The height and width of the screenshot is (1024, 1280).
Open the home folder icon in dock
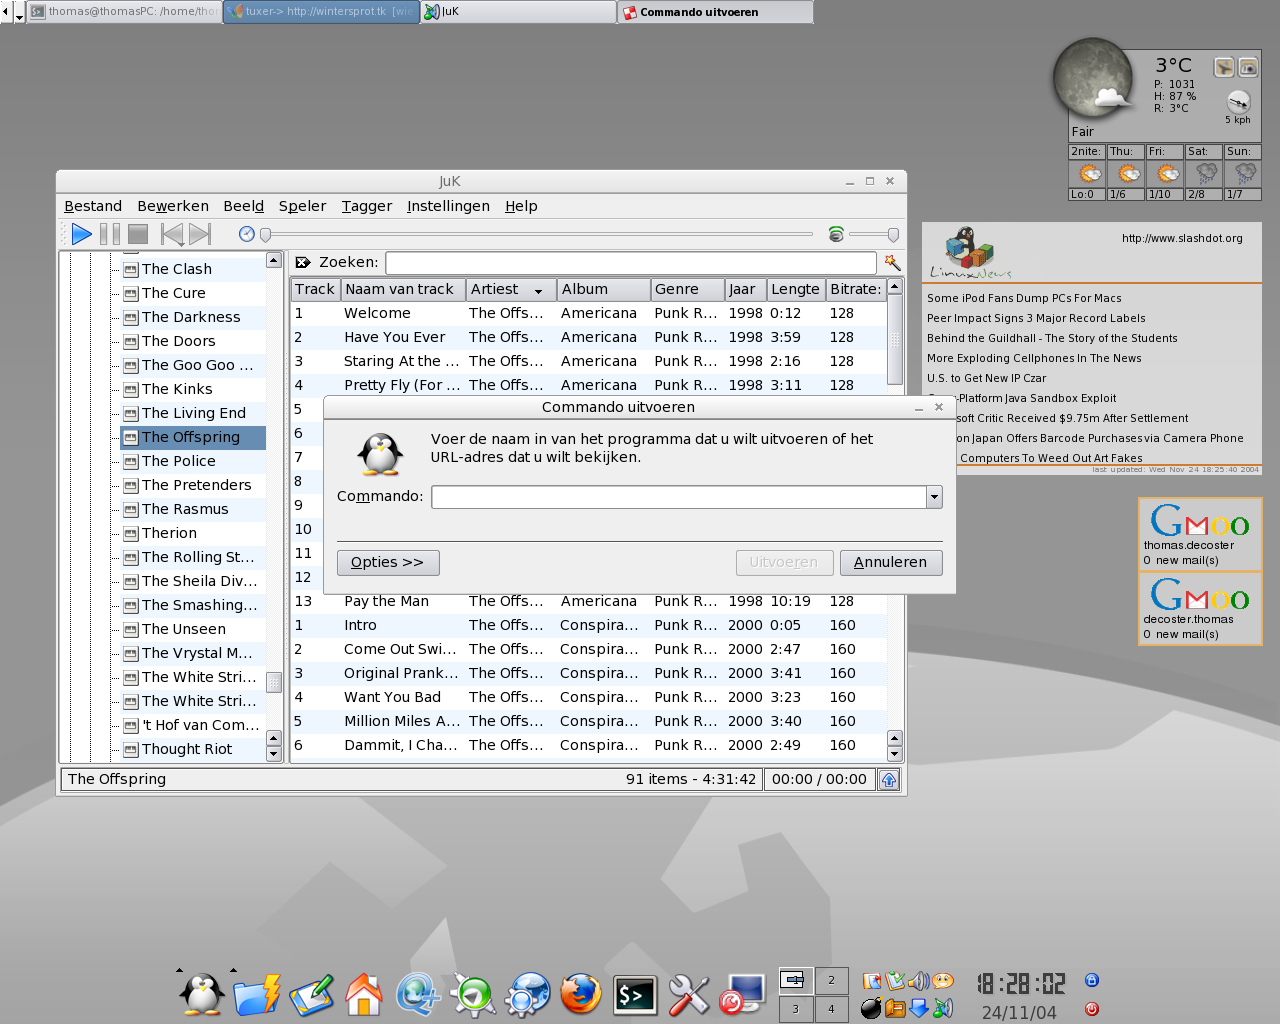click(x=364, y=994)
